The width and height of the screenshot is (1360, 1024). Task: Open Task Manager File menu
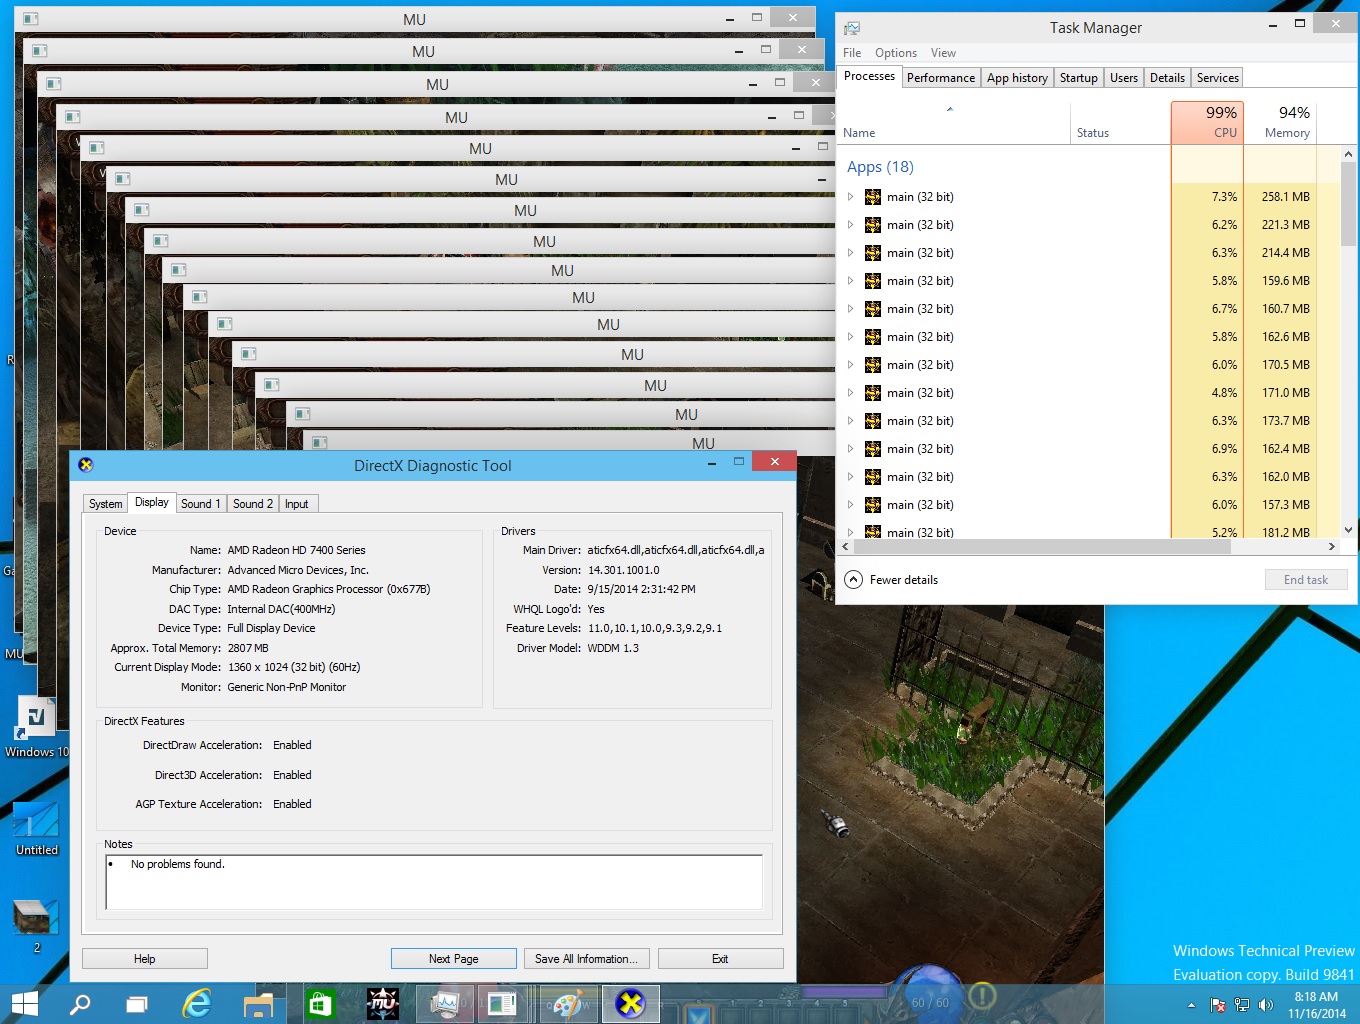852,53
